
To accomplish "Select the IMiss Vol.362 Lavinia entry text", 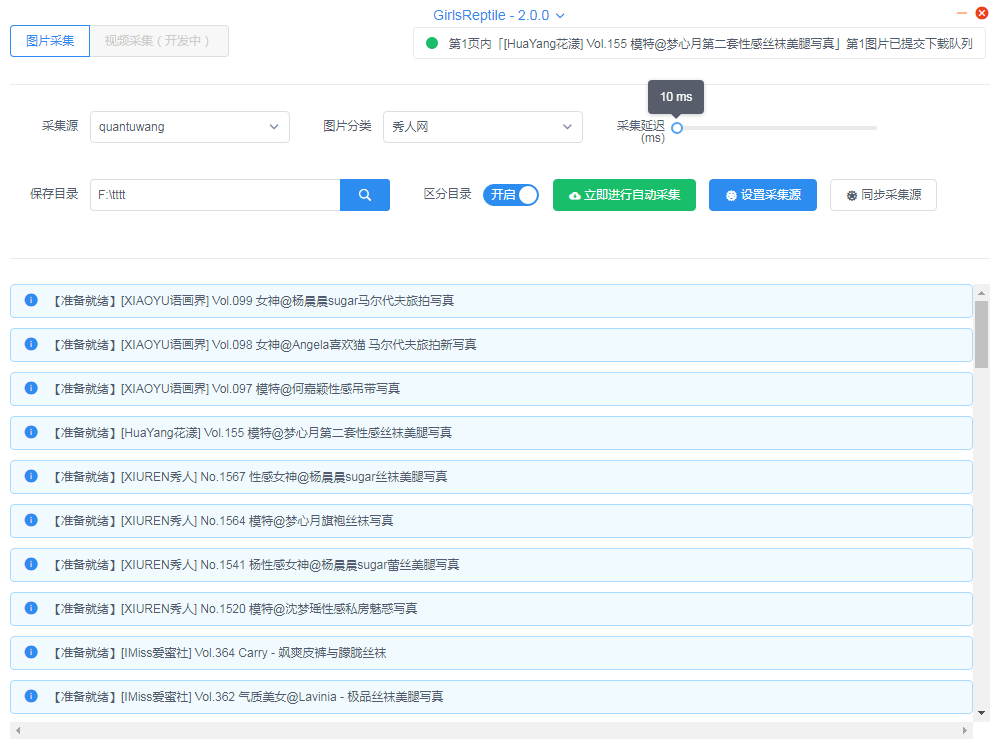I will (247, 697).
